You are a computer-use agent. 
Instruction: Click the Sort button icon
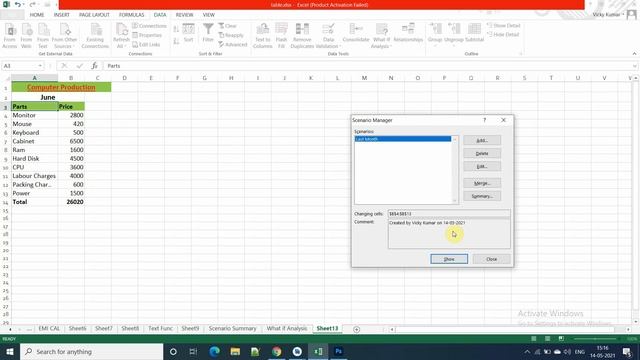(x=188, y=33)
